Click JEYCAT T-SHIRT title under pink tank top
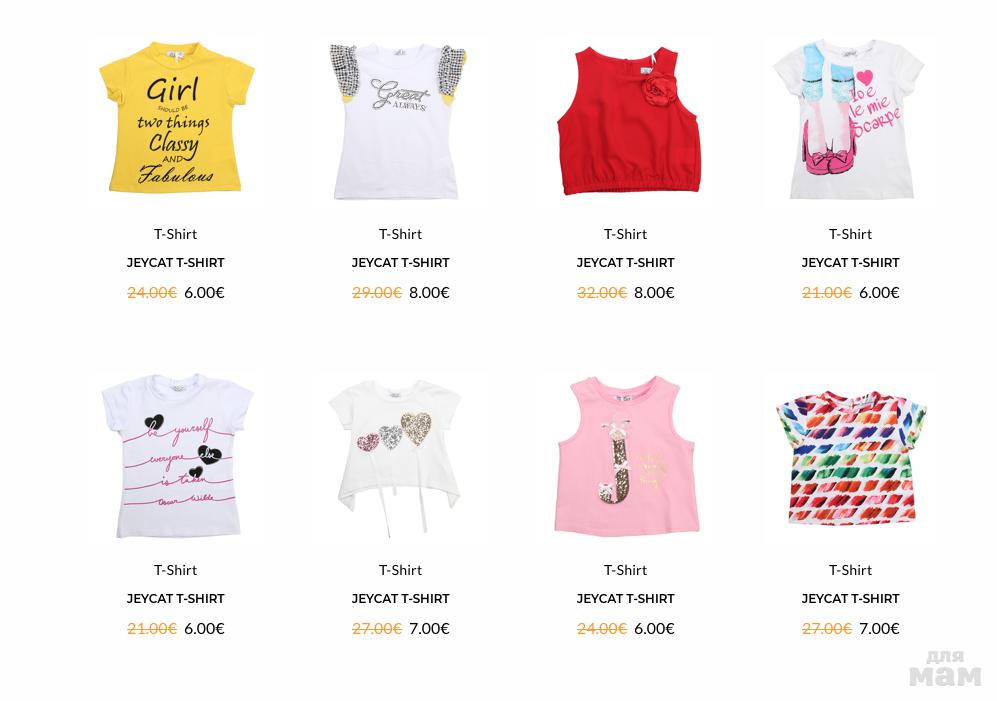This screenshot has width=997, height=701. (626, 599)
